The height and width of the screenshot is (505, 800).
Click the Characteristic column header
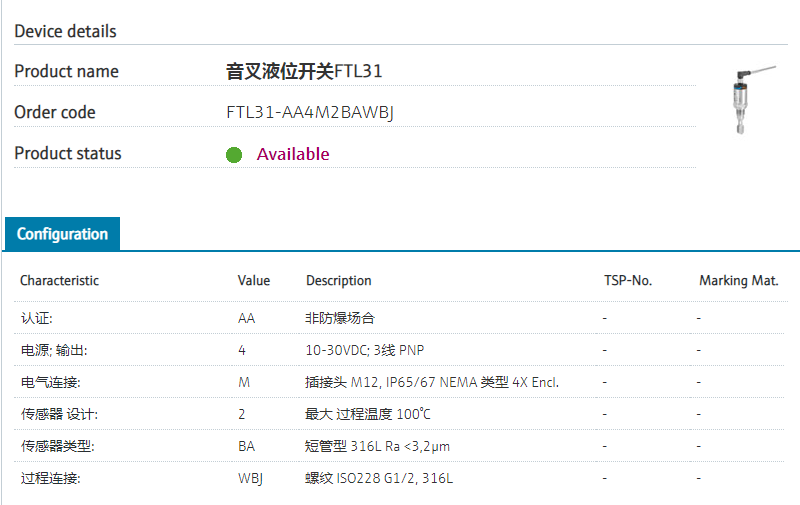[x=59, y=281]
